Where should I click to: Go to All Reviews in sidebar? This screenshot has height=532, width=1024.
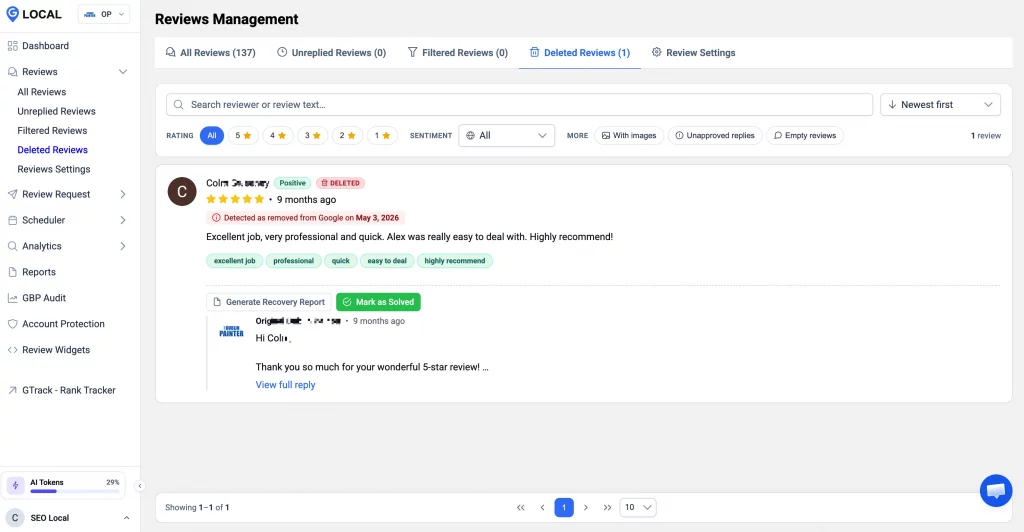[42, 92]
